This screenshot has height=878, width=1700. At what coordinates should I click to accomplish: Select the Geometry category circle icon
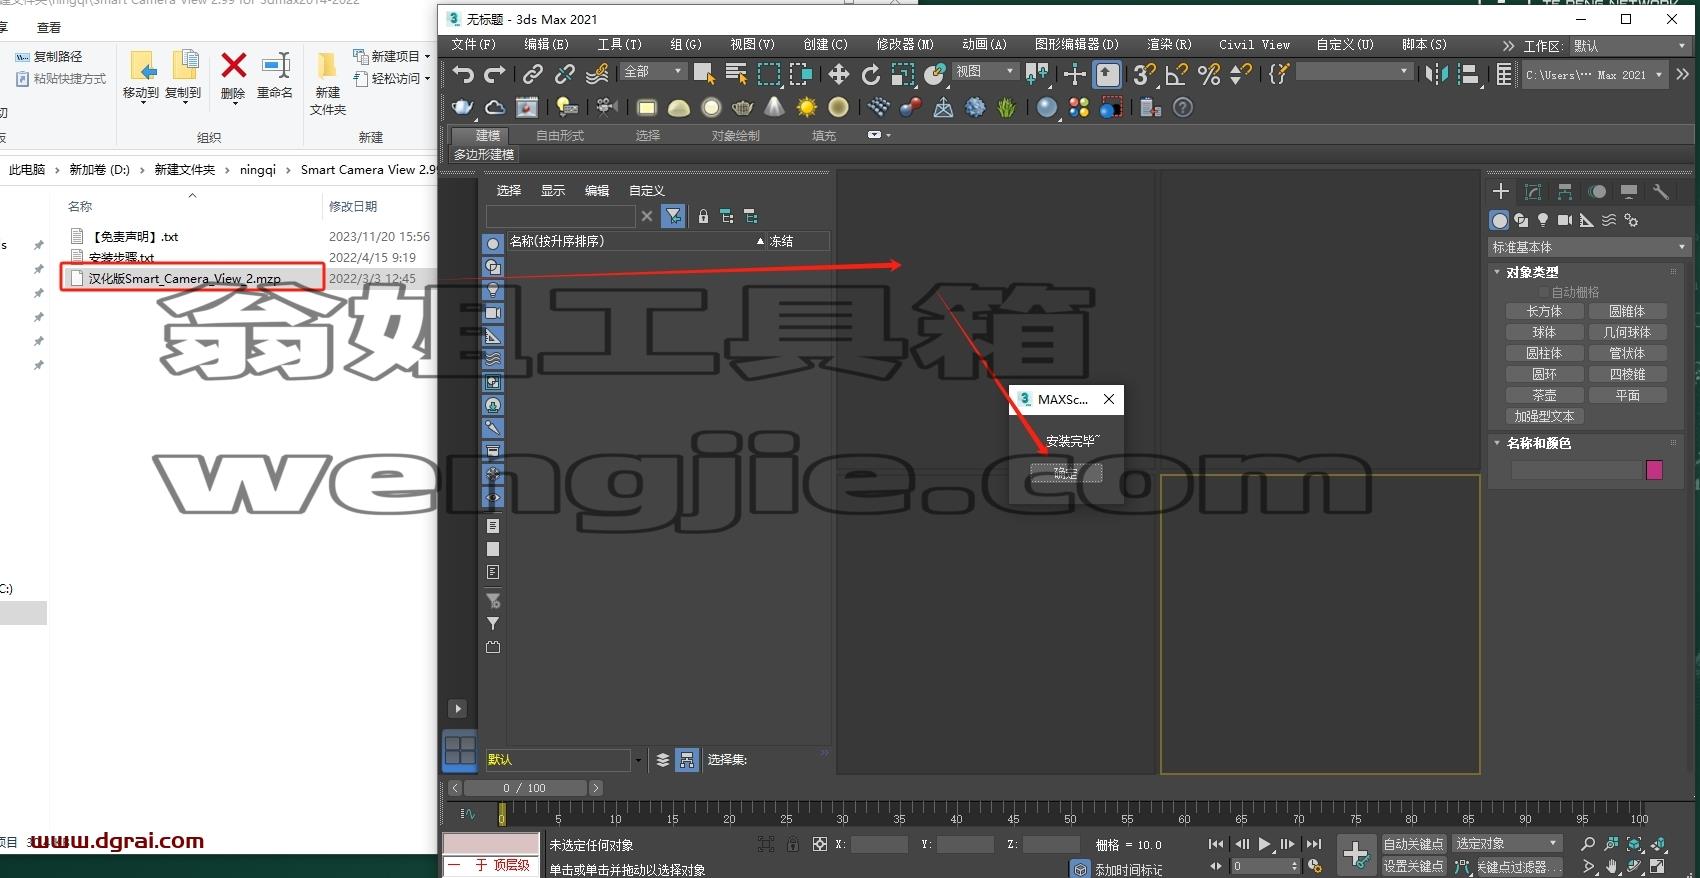pos(1499,220)
